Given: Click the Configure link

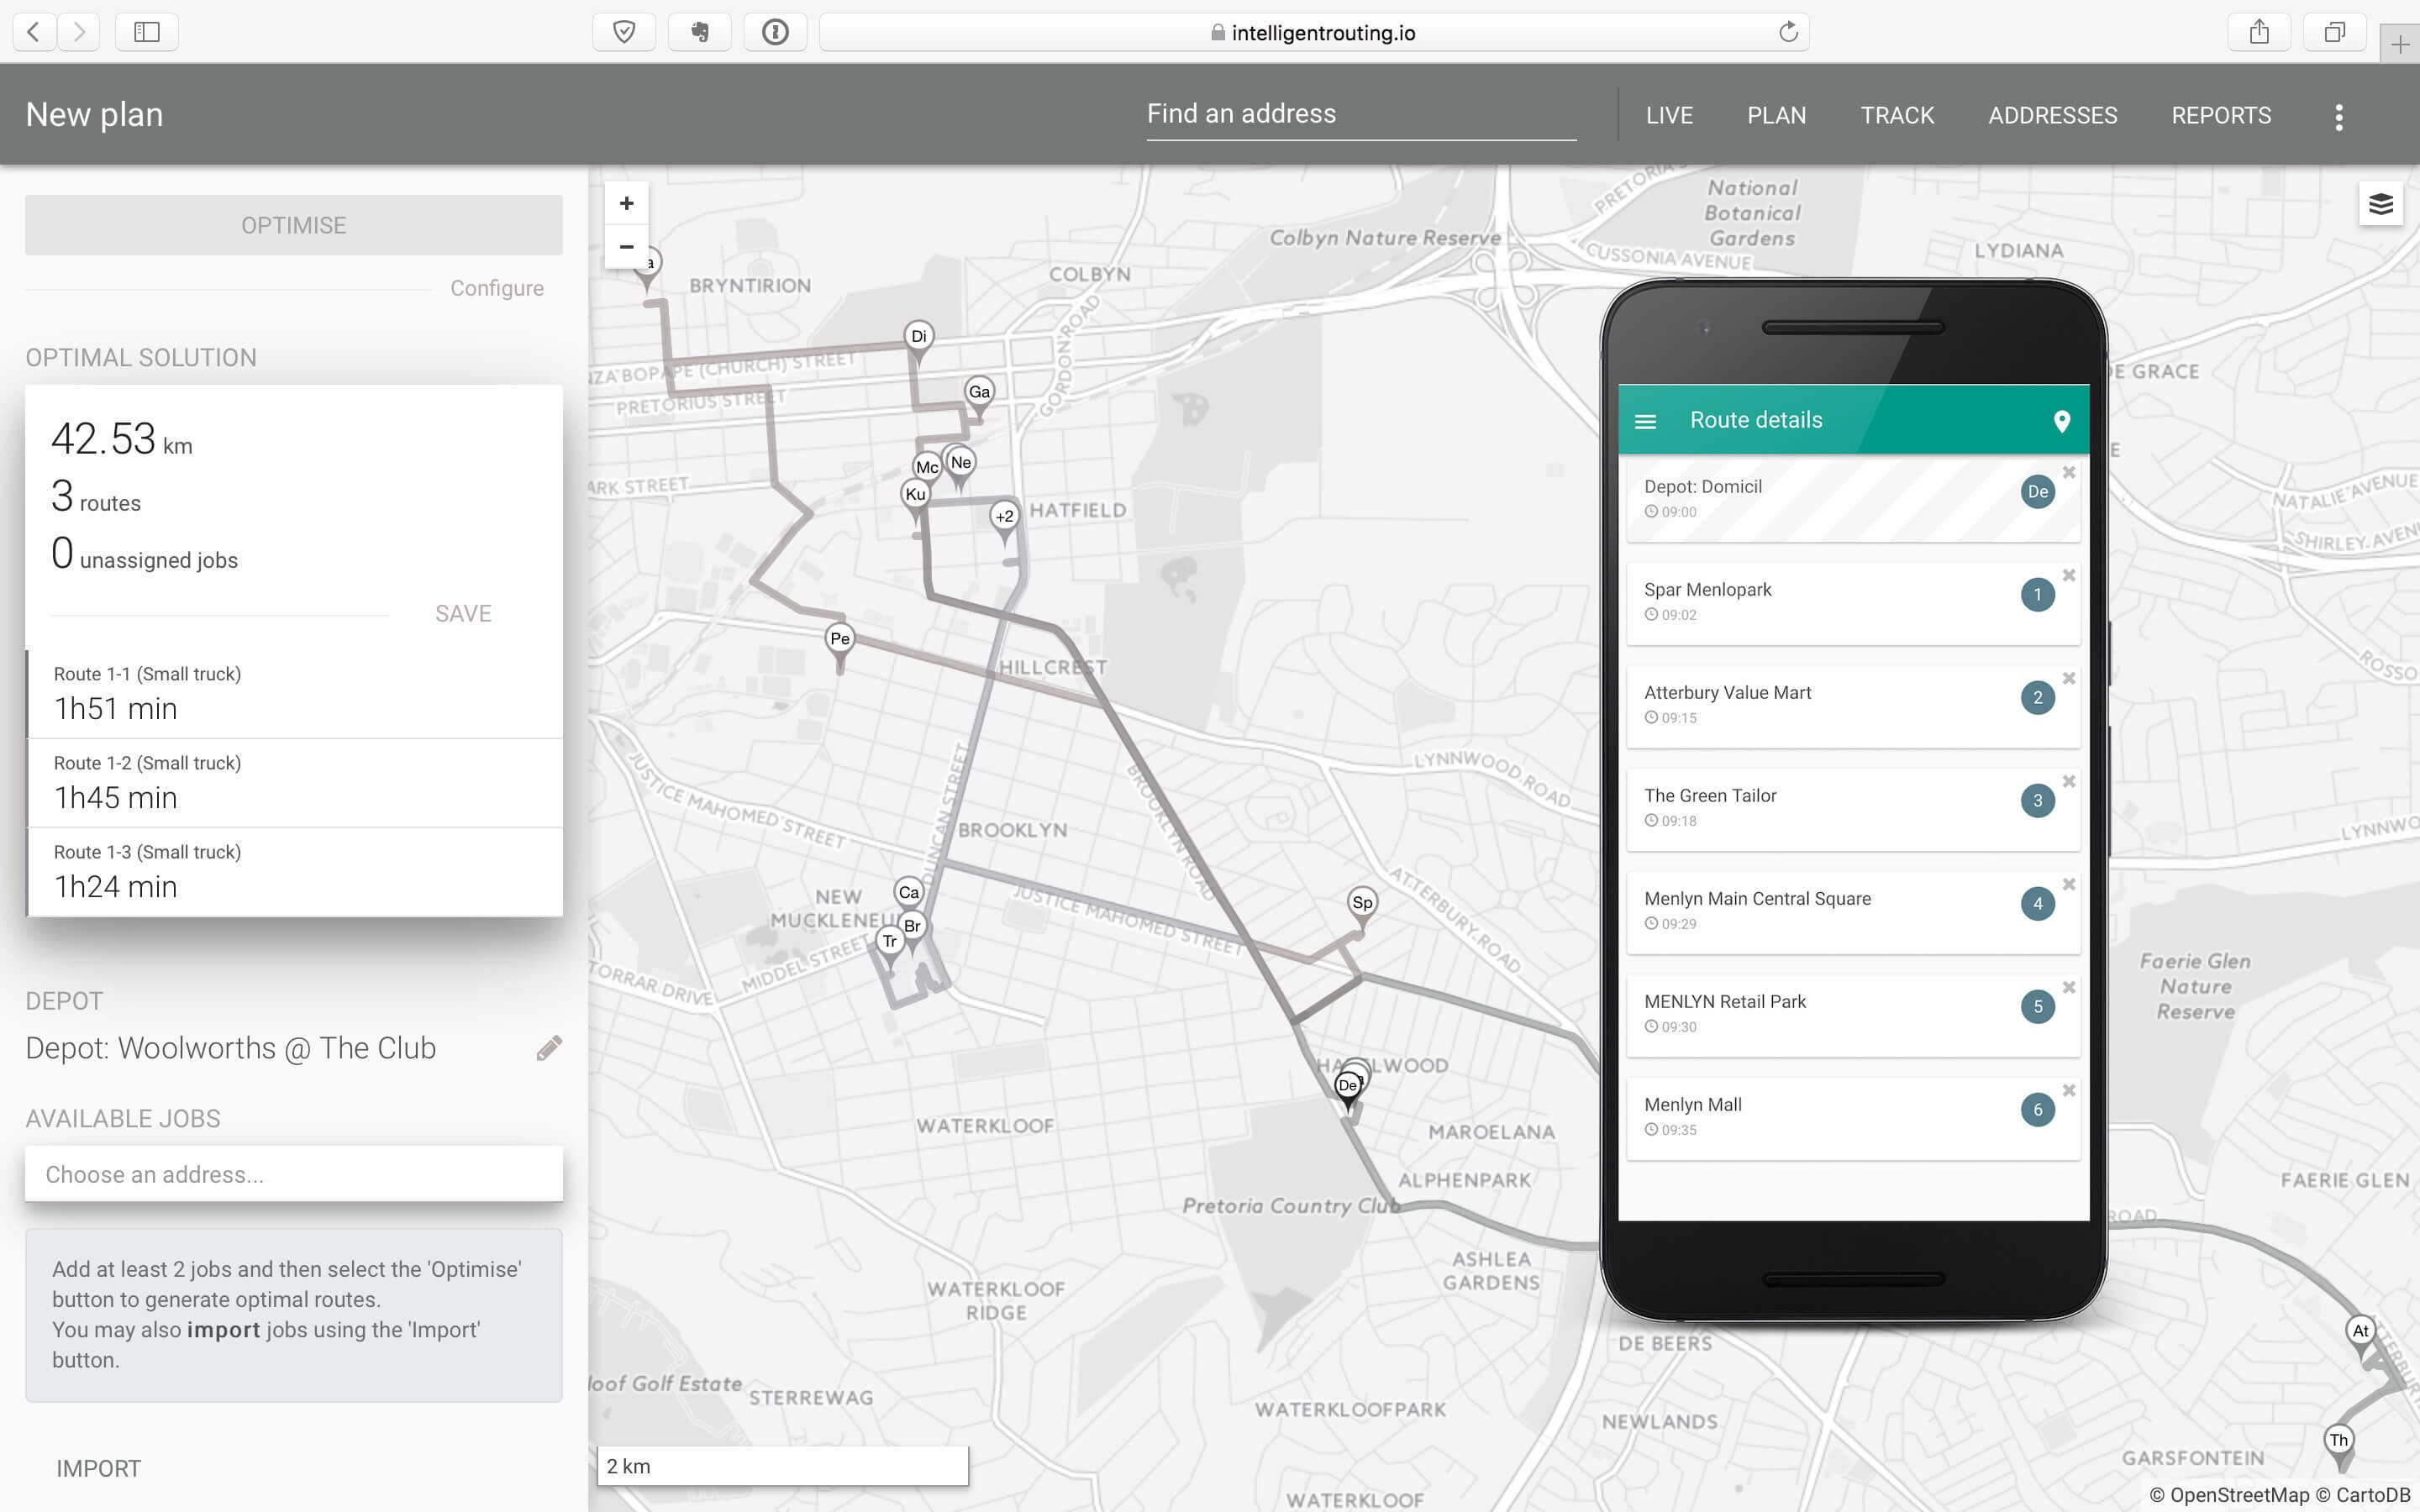Looking at the screenshot, I should point(496,288).
